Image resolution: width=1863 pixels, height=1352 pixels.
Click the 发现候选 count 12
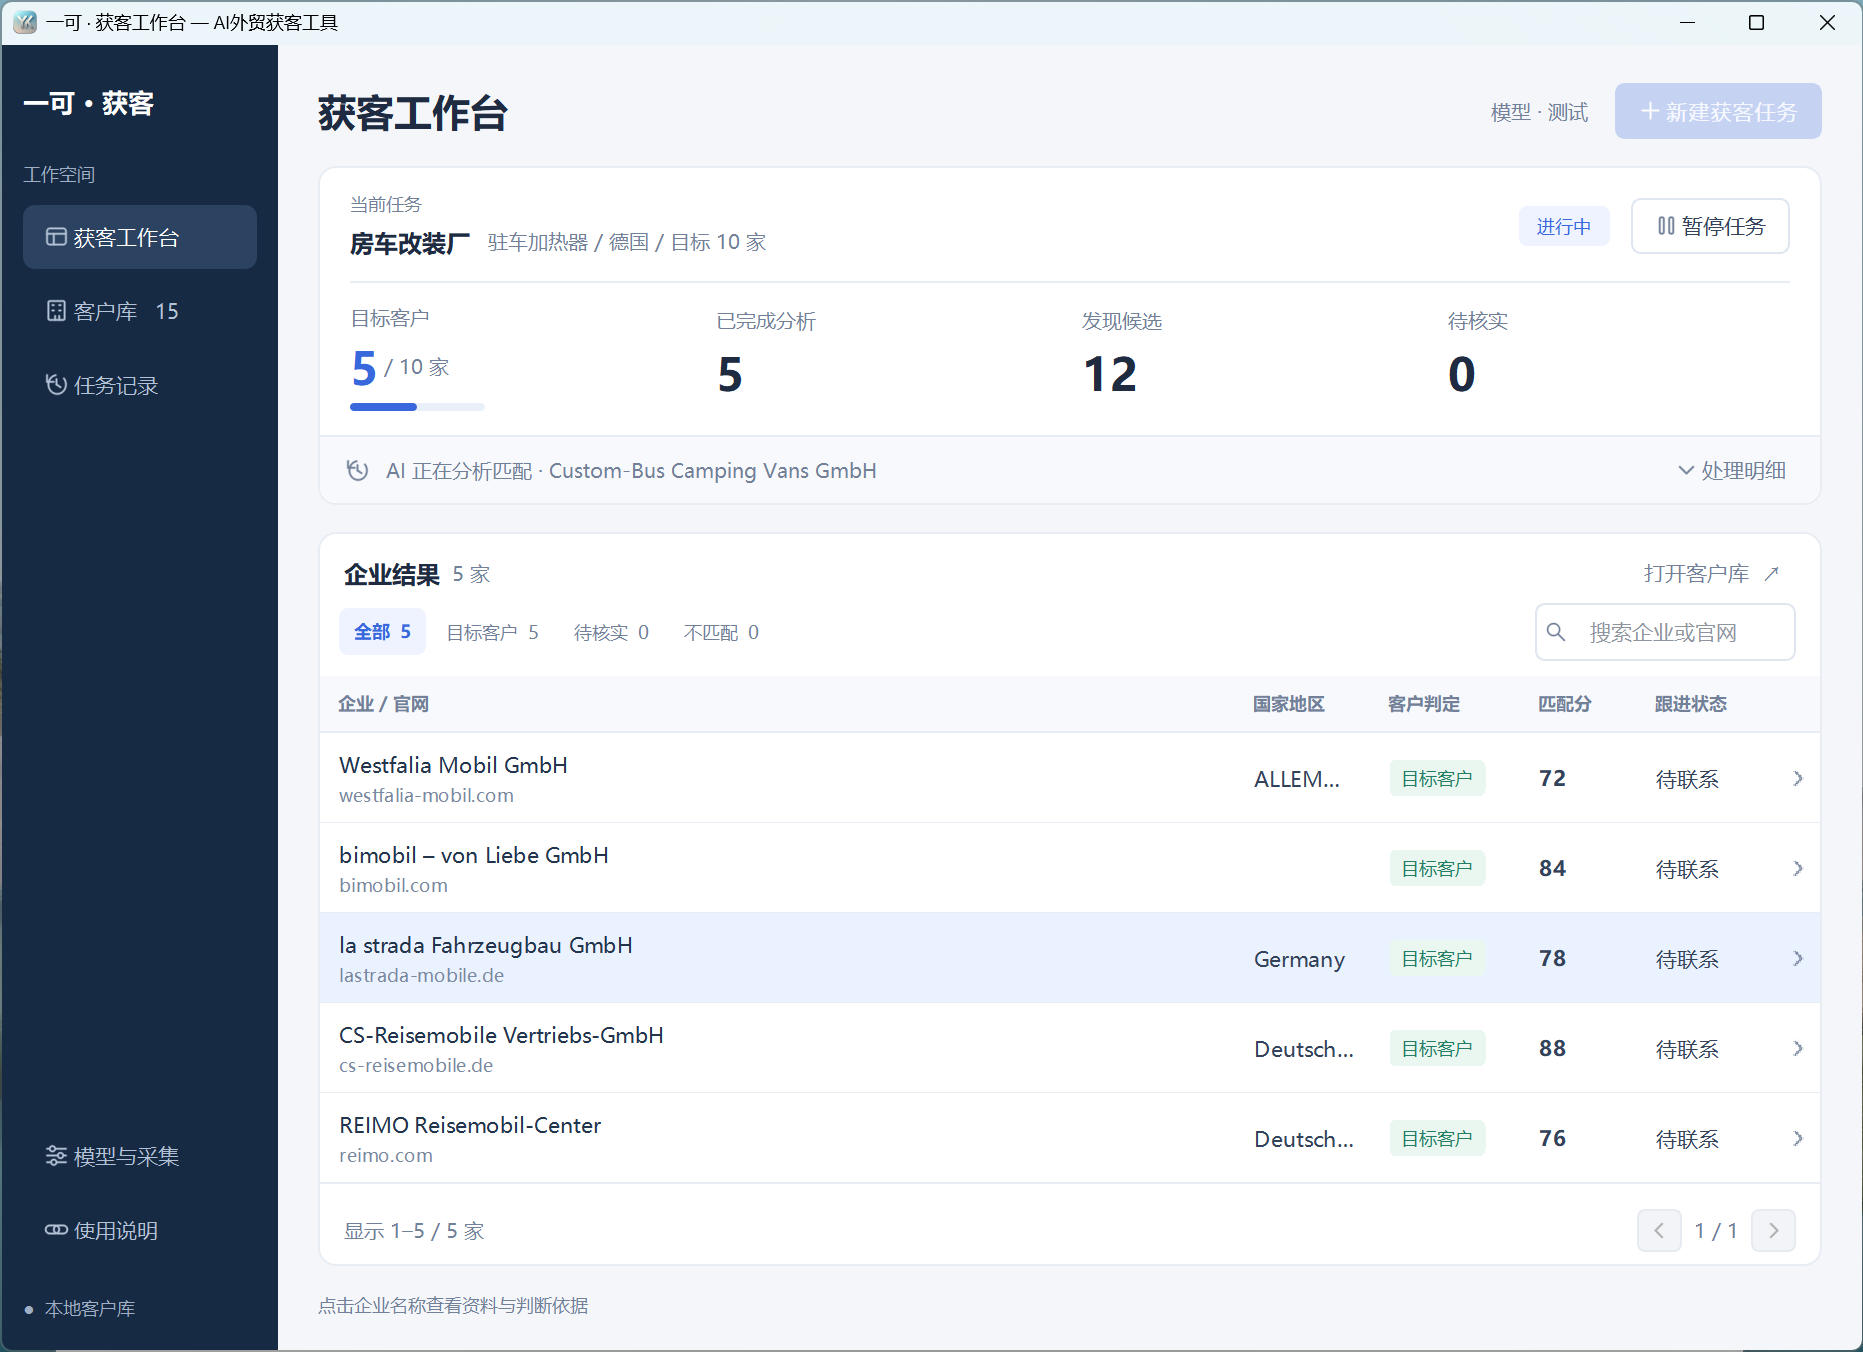coord(1110,374)
